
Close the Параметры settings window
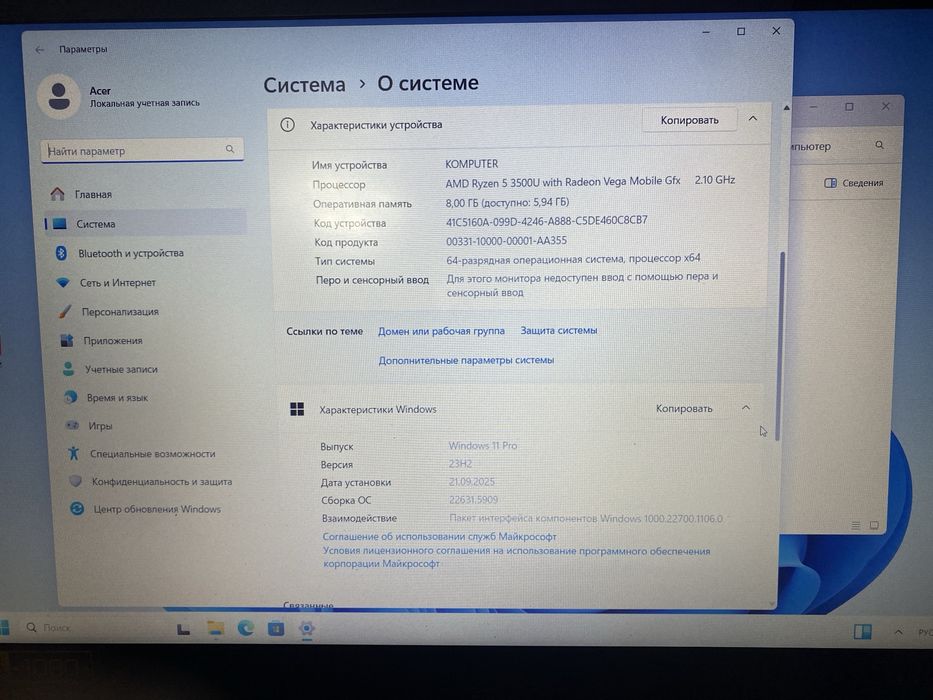click(776, 30)
